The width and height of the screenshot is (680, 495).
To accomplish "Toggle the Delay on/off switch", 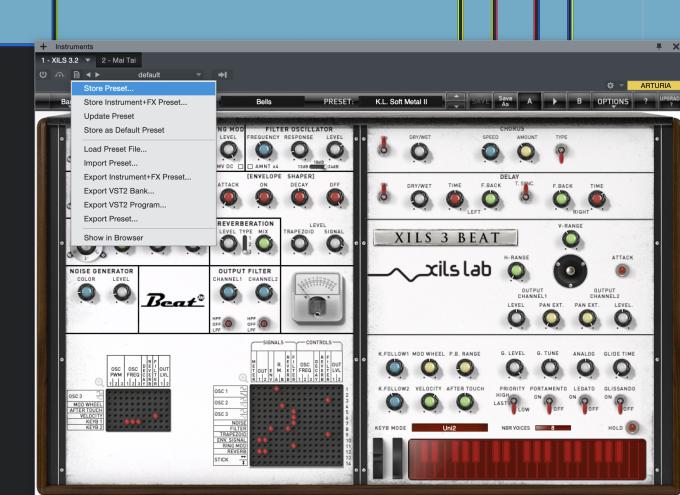I will click(x=383, y=192).
